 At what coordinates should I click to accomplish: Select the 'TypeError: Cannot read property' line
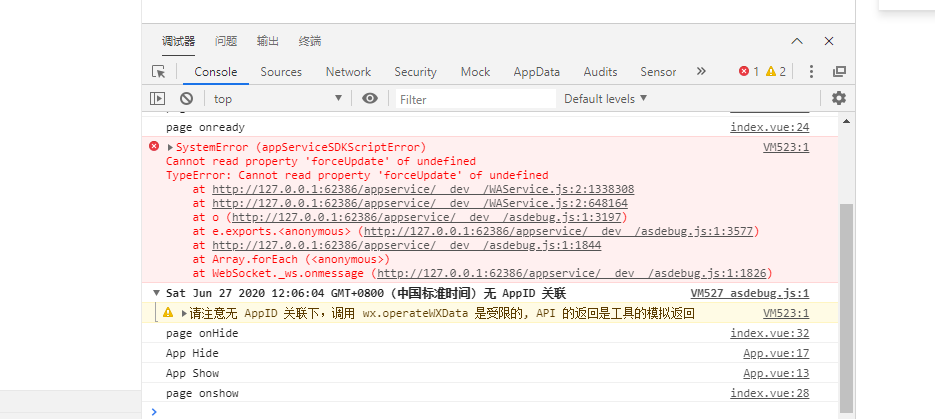click(357, 175)
